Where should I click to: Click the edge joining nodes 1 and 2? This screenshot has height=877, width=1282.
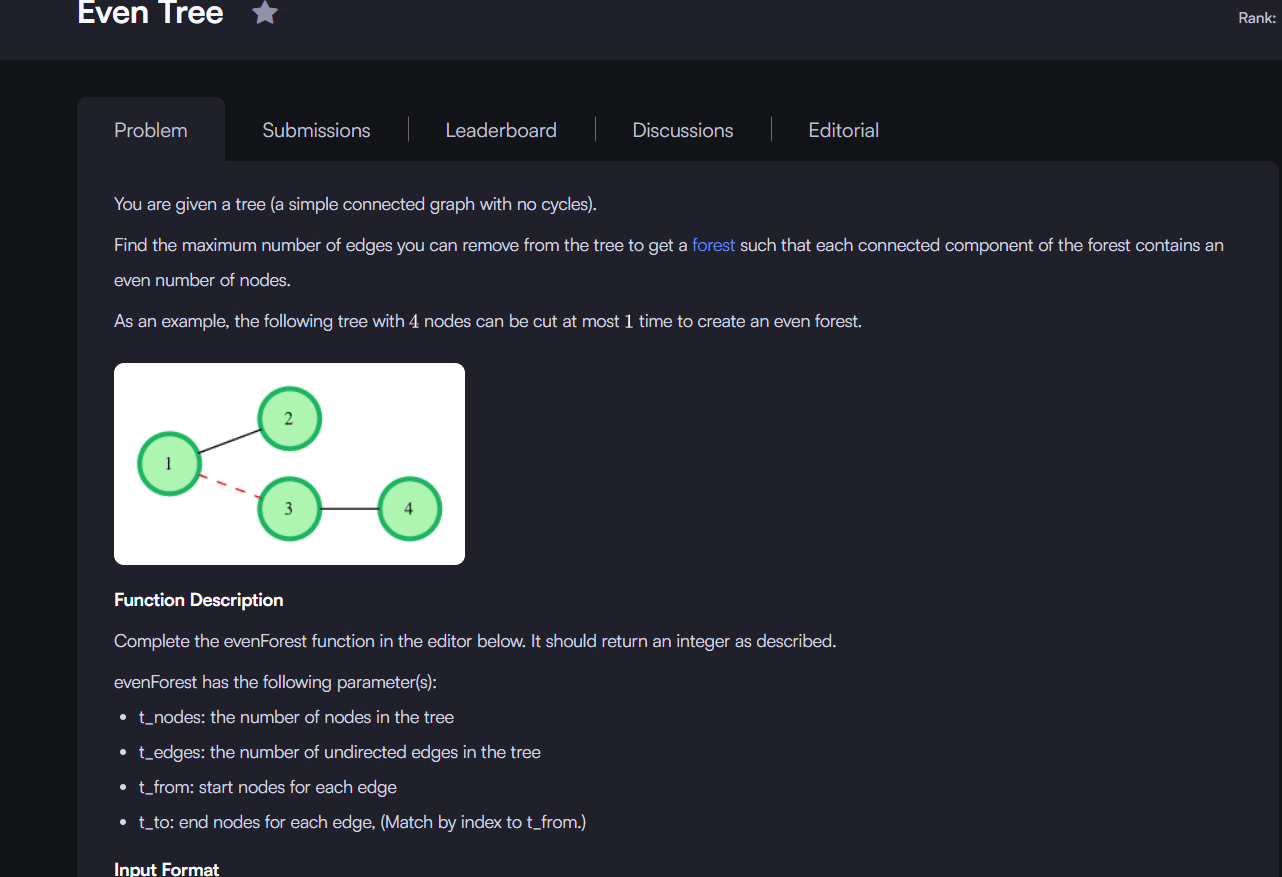click(229, 441)
